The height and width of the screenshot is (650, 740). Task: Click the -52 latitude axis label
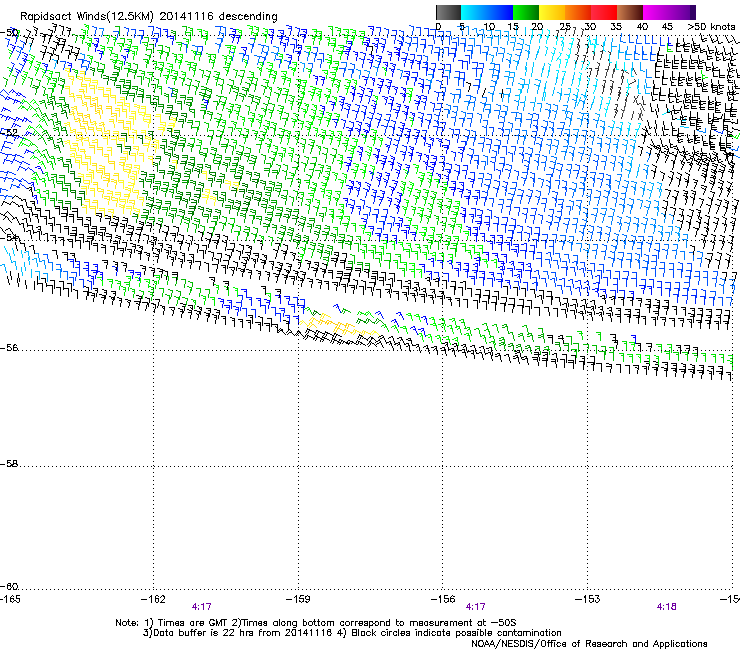point(9,133)
